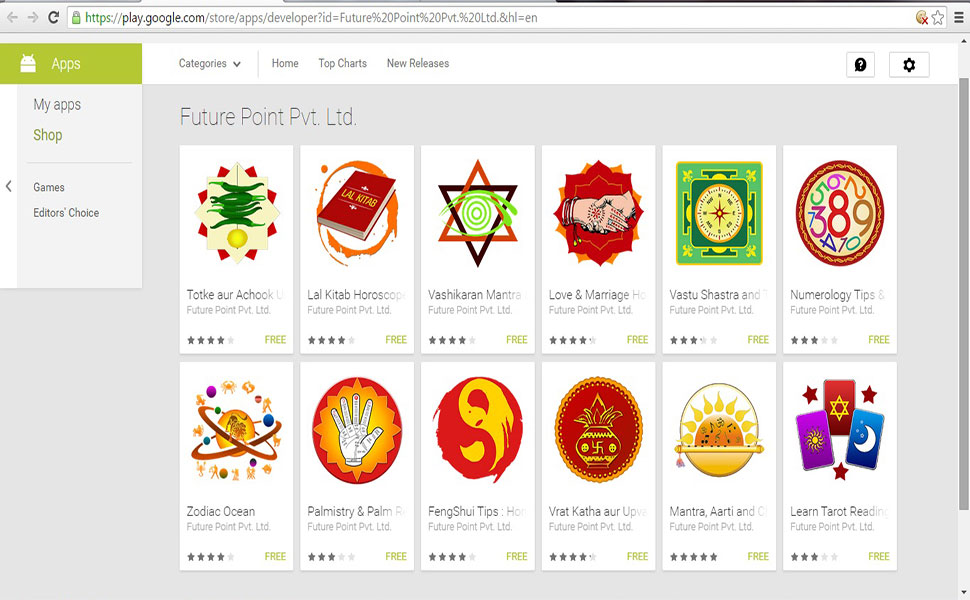Open the Chrome menu hamburger button
Viewport: 970px width, 600px height.
958,17
